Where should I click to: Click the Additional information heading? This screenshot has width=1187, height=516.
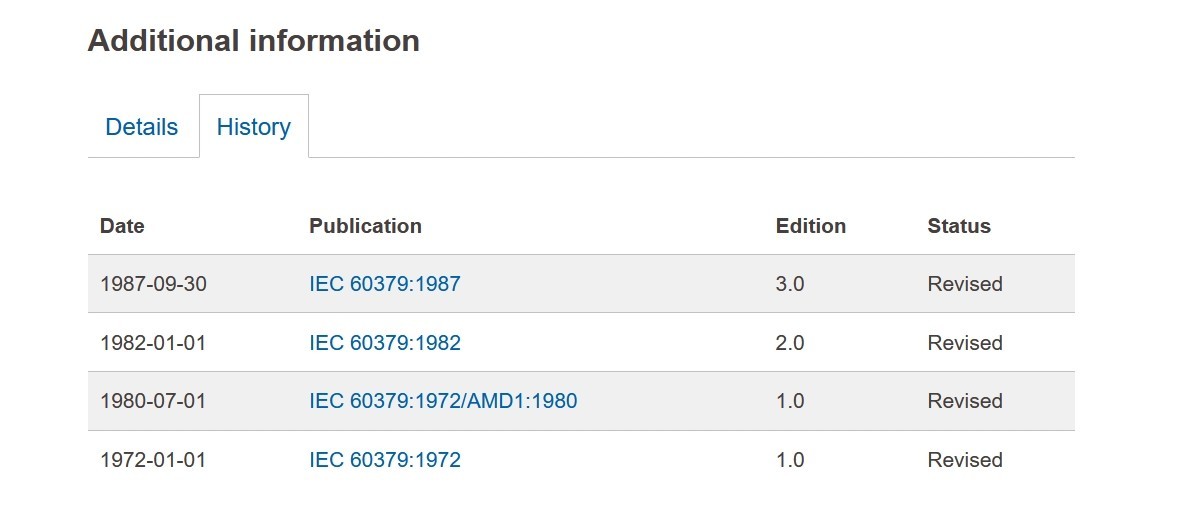coord(254,40)
